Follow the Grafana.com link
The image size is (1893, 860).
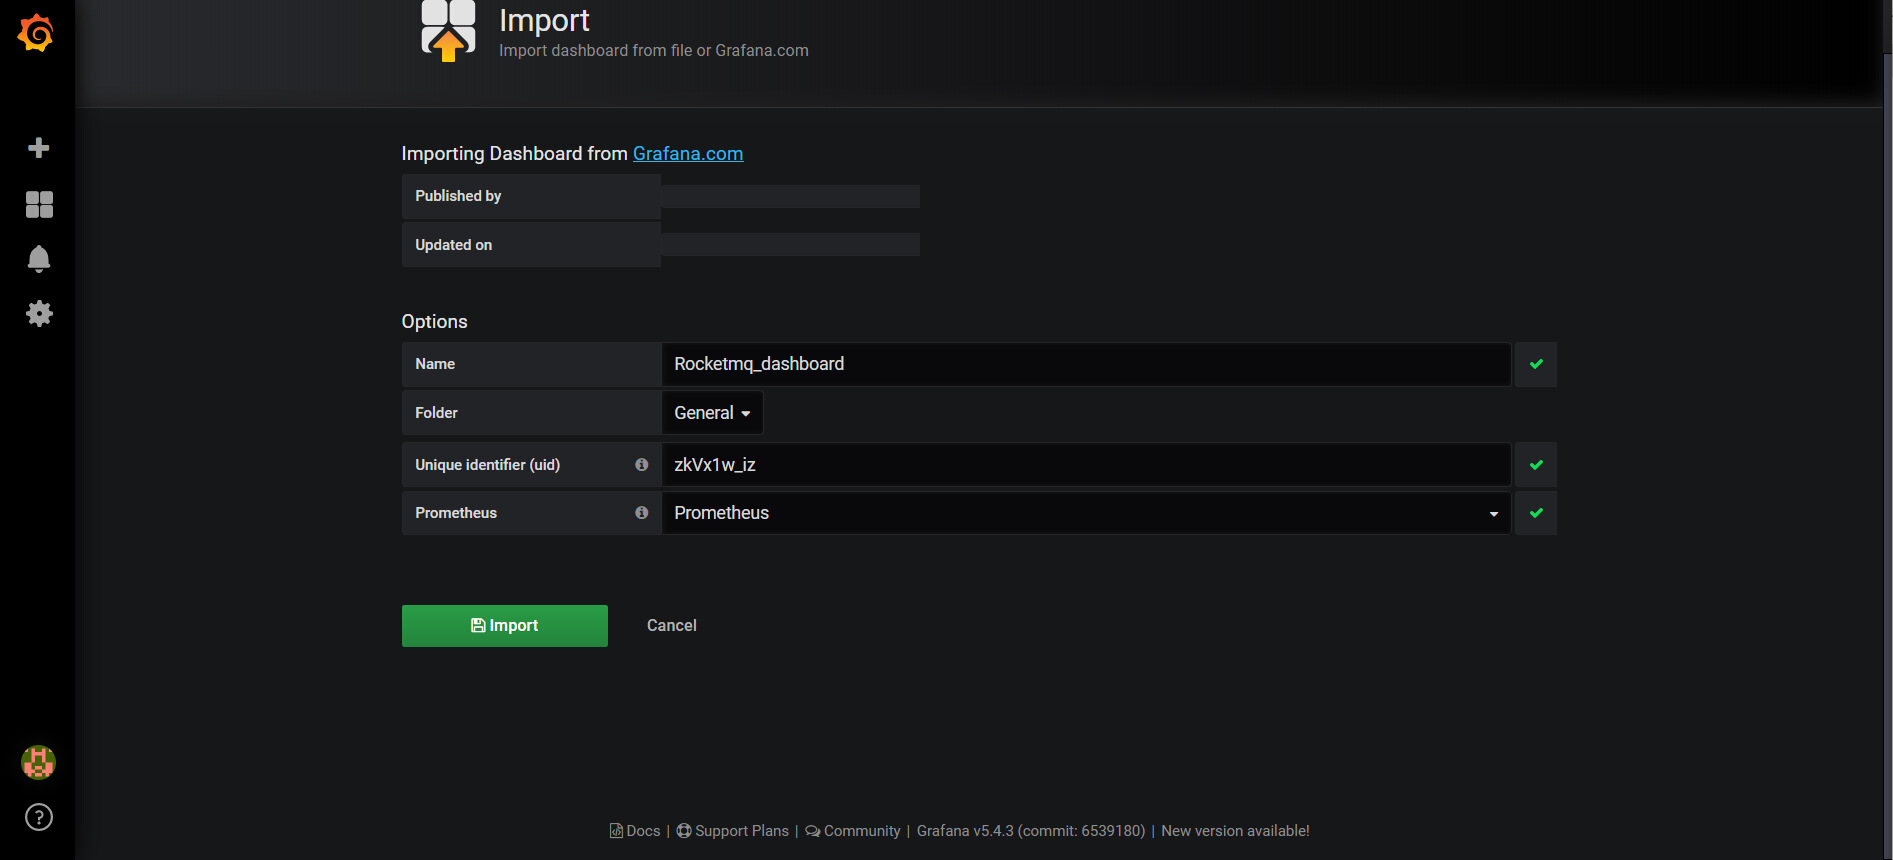click(x=688, y=154)
